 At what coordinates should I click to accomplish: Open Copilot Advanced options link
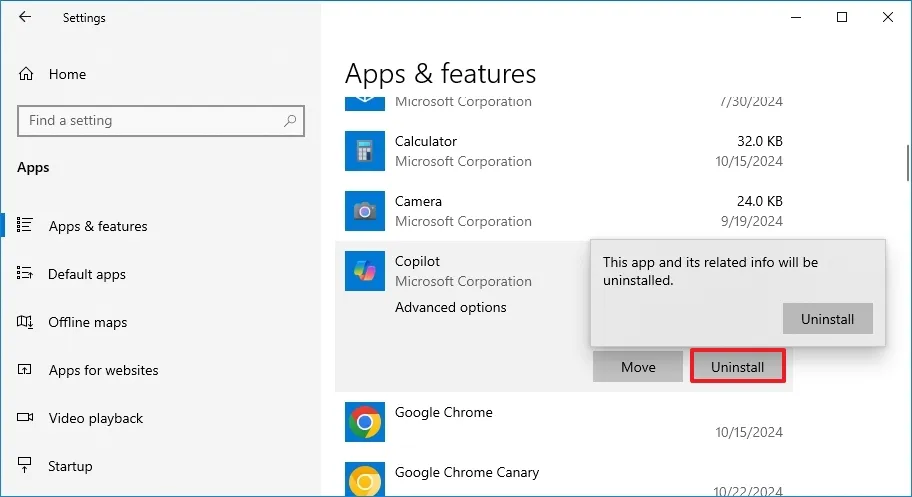click(451, 307)
